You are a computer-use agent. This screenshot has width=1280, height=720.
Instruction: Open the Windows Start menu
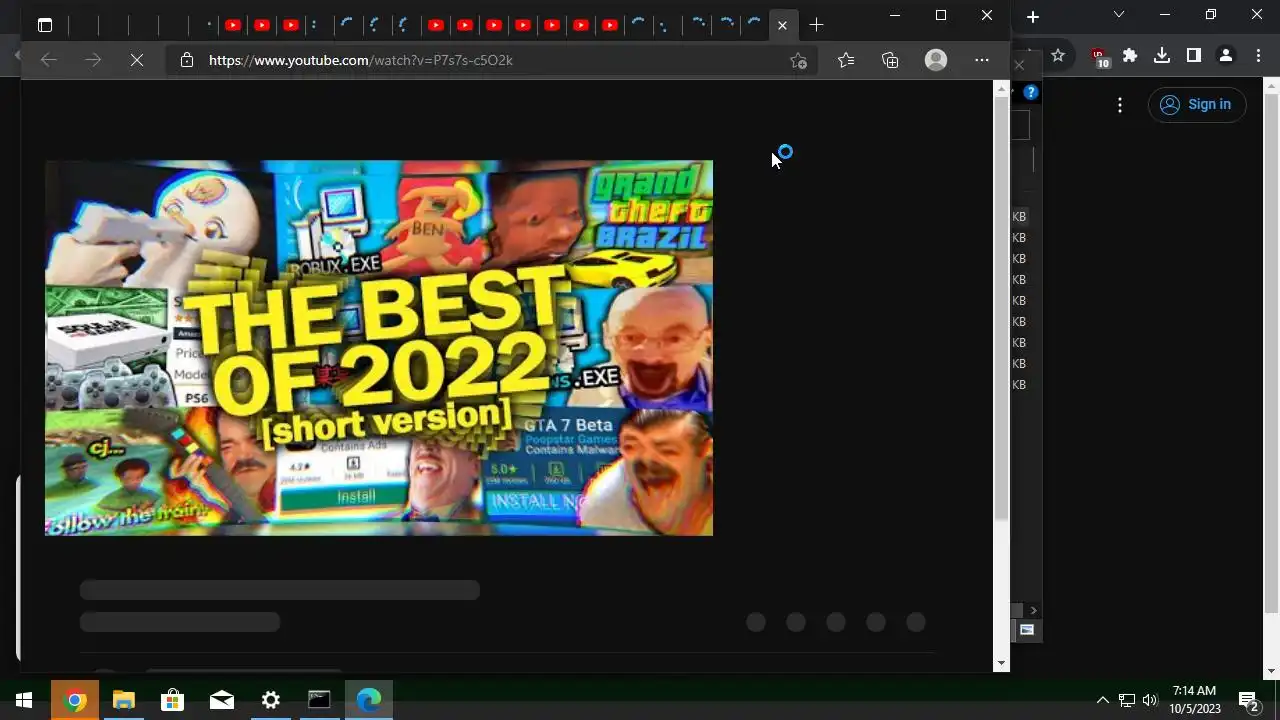tap(24, 700)
